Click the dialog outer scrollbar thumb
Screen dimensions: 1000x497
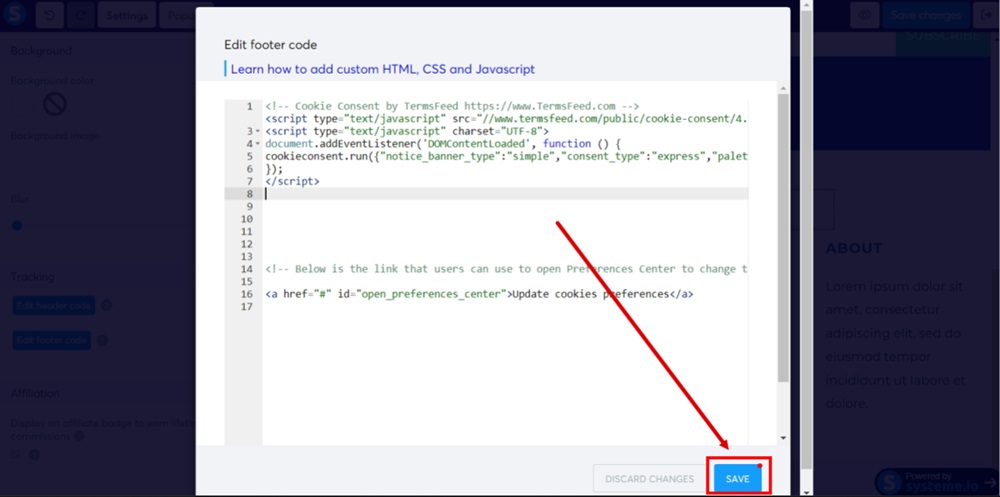[x=806, y=240]
